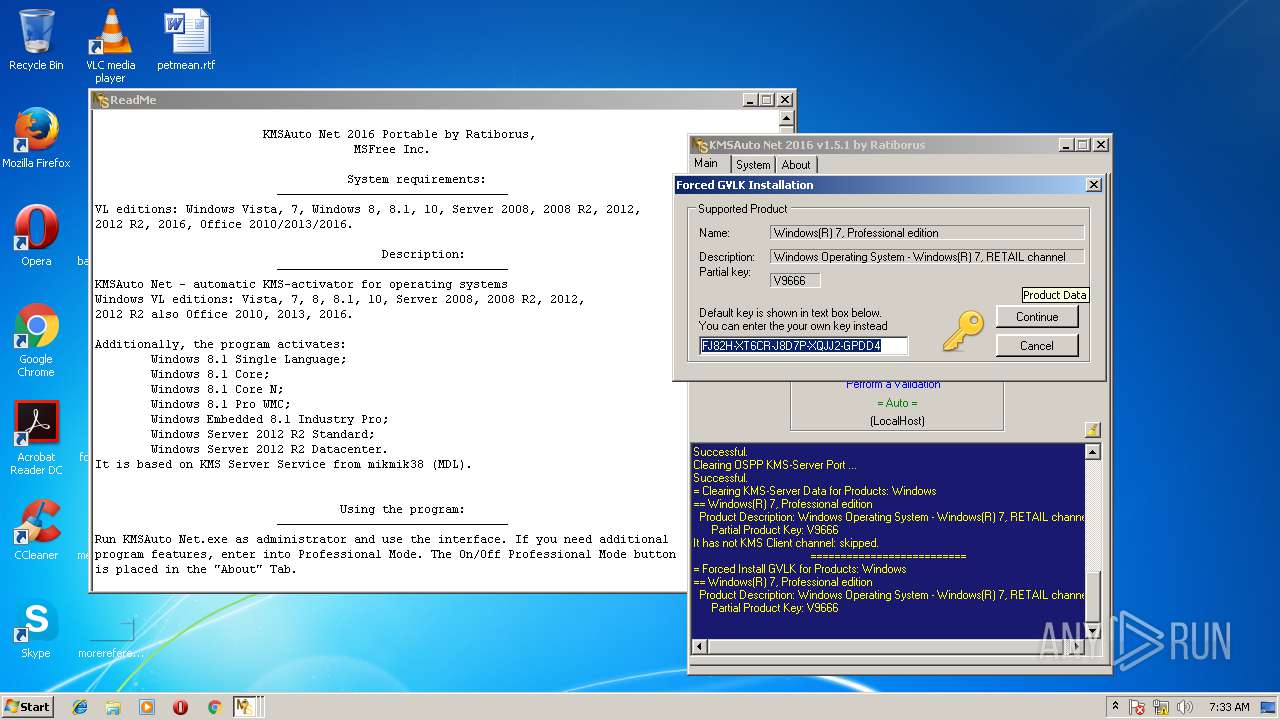Viewport: 1280px width, 720px height.
Task: Open Mozilla Firefox desktop shortcut
Action: (36, 138)
